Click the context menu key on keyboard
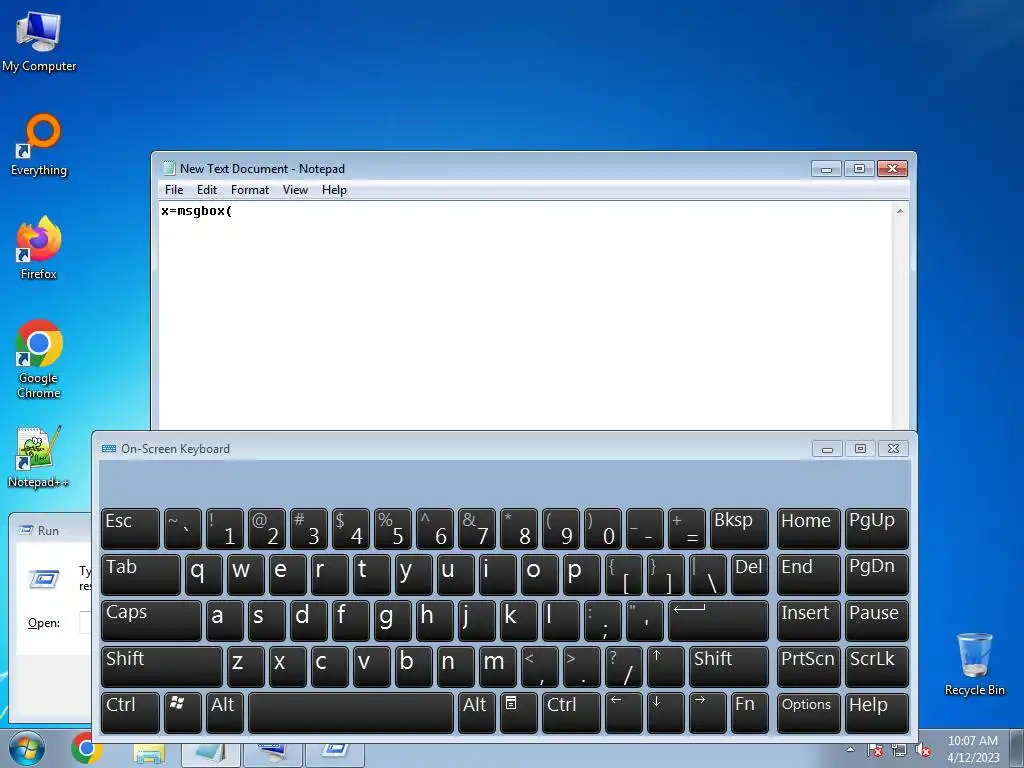The image size is (1024, 768). coord(517,712)
